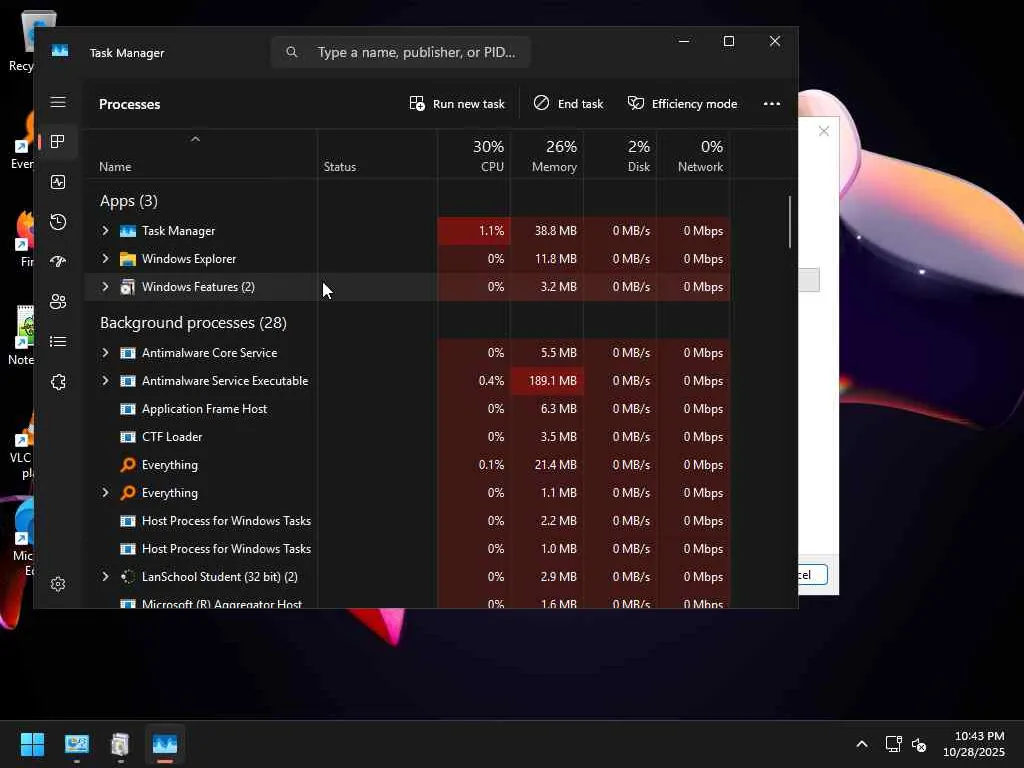Select the Application Frame Host row
The width and height of the screenshot is (1024, 768).
click(408, 409)
